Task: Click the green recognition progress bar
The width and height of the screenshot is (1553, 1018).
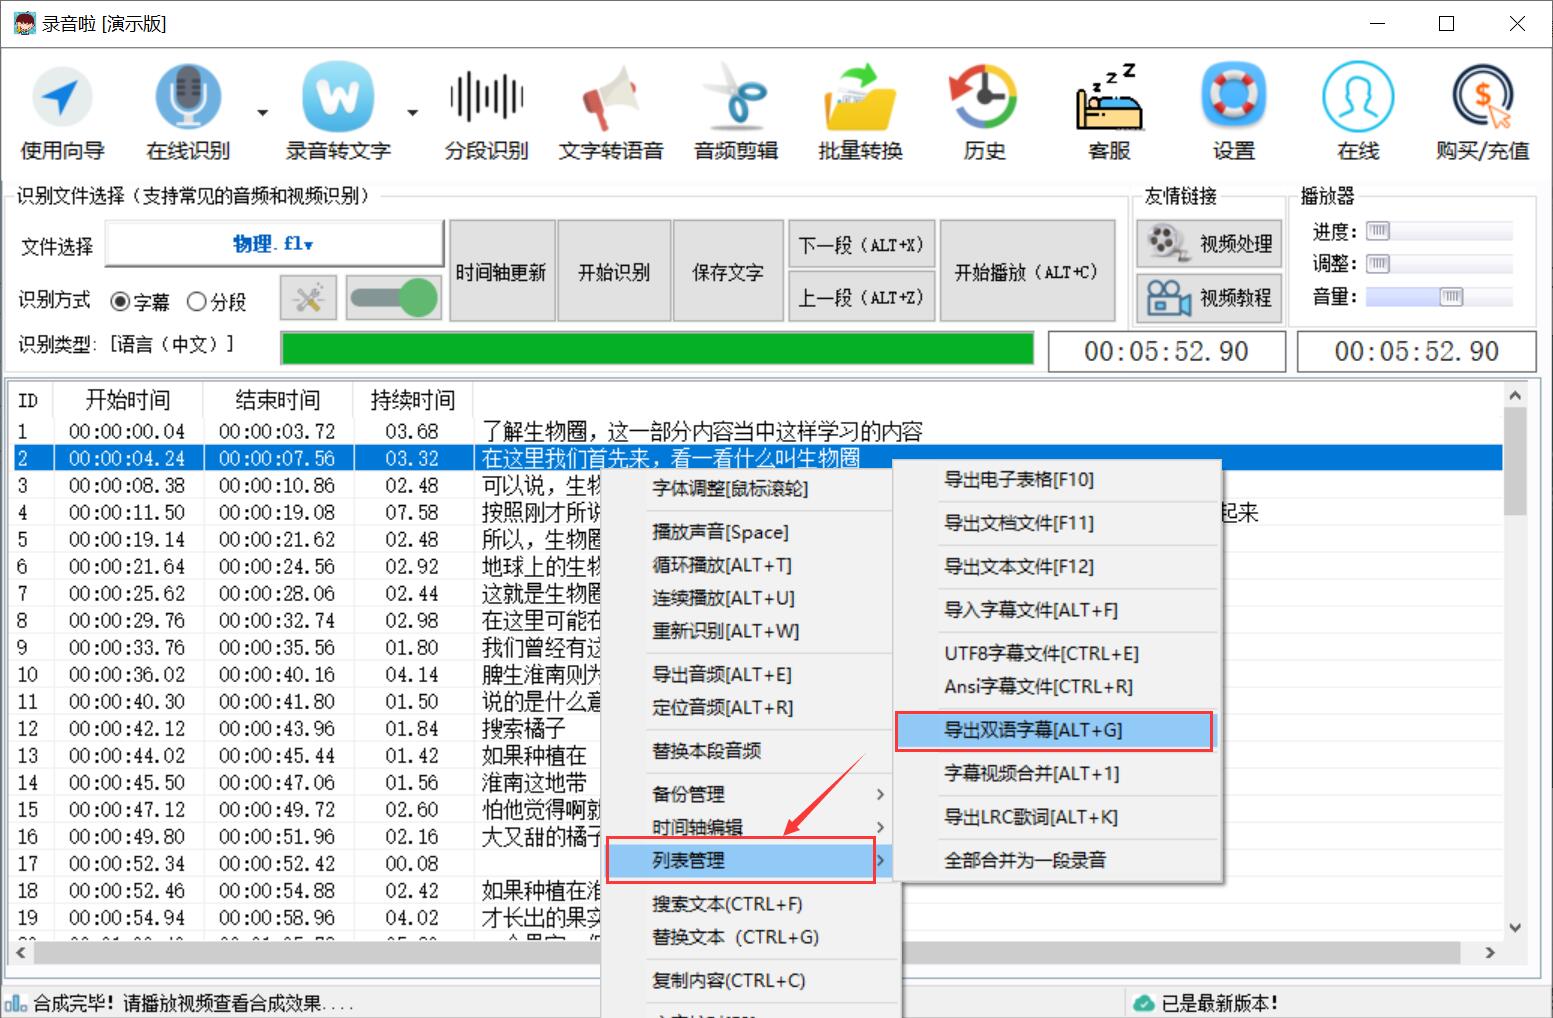Action: pos(658,349)
